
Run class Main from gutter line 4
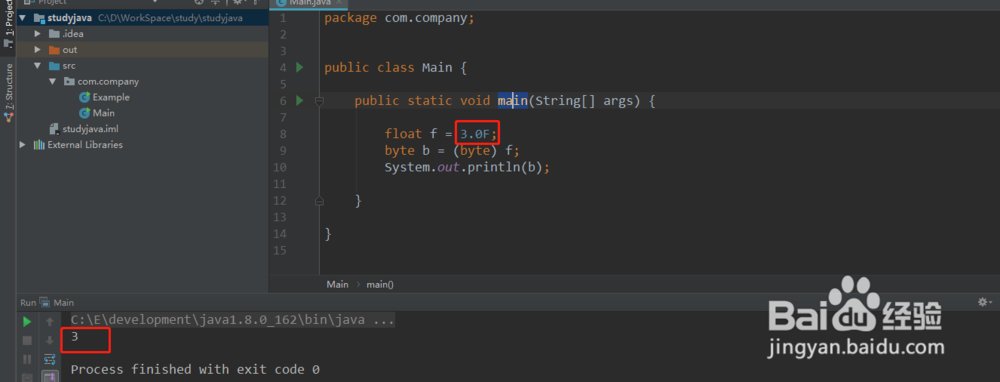point(300,68)
